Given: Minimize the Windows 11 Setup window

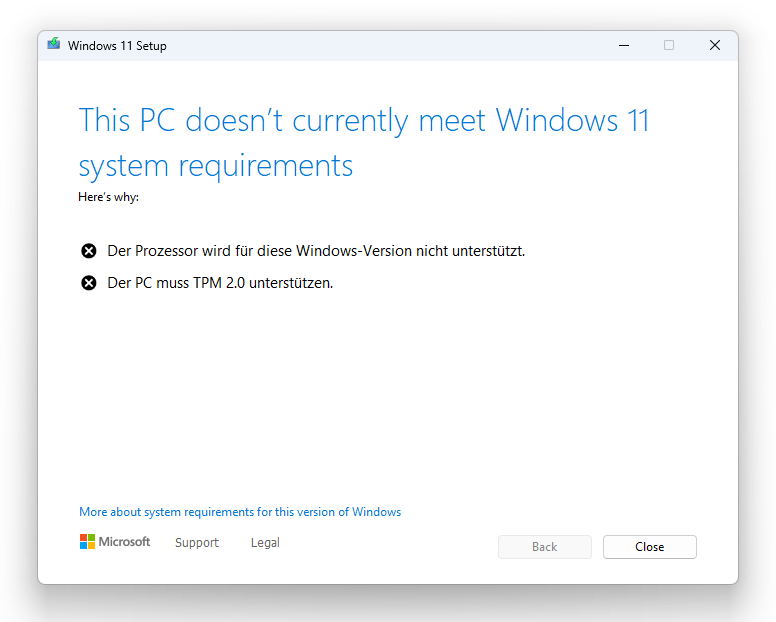Looking at the screenshot, I should click(624, 46).
